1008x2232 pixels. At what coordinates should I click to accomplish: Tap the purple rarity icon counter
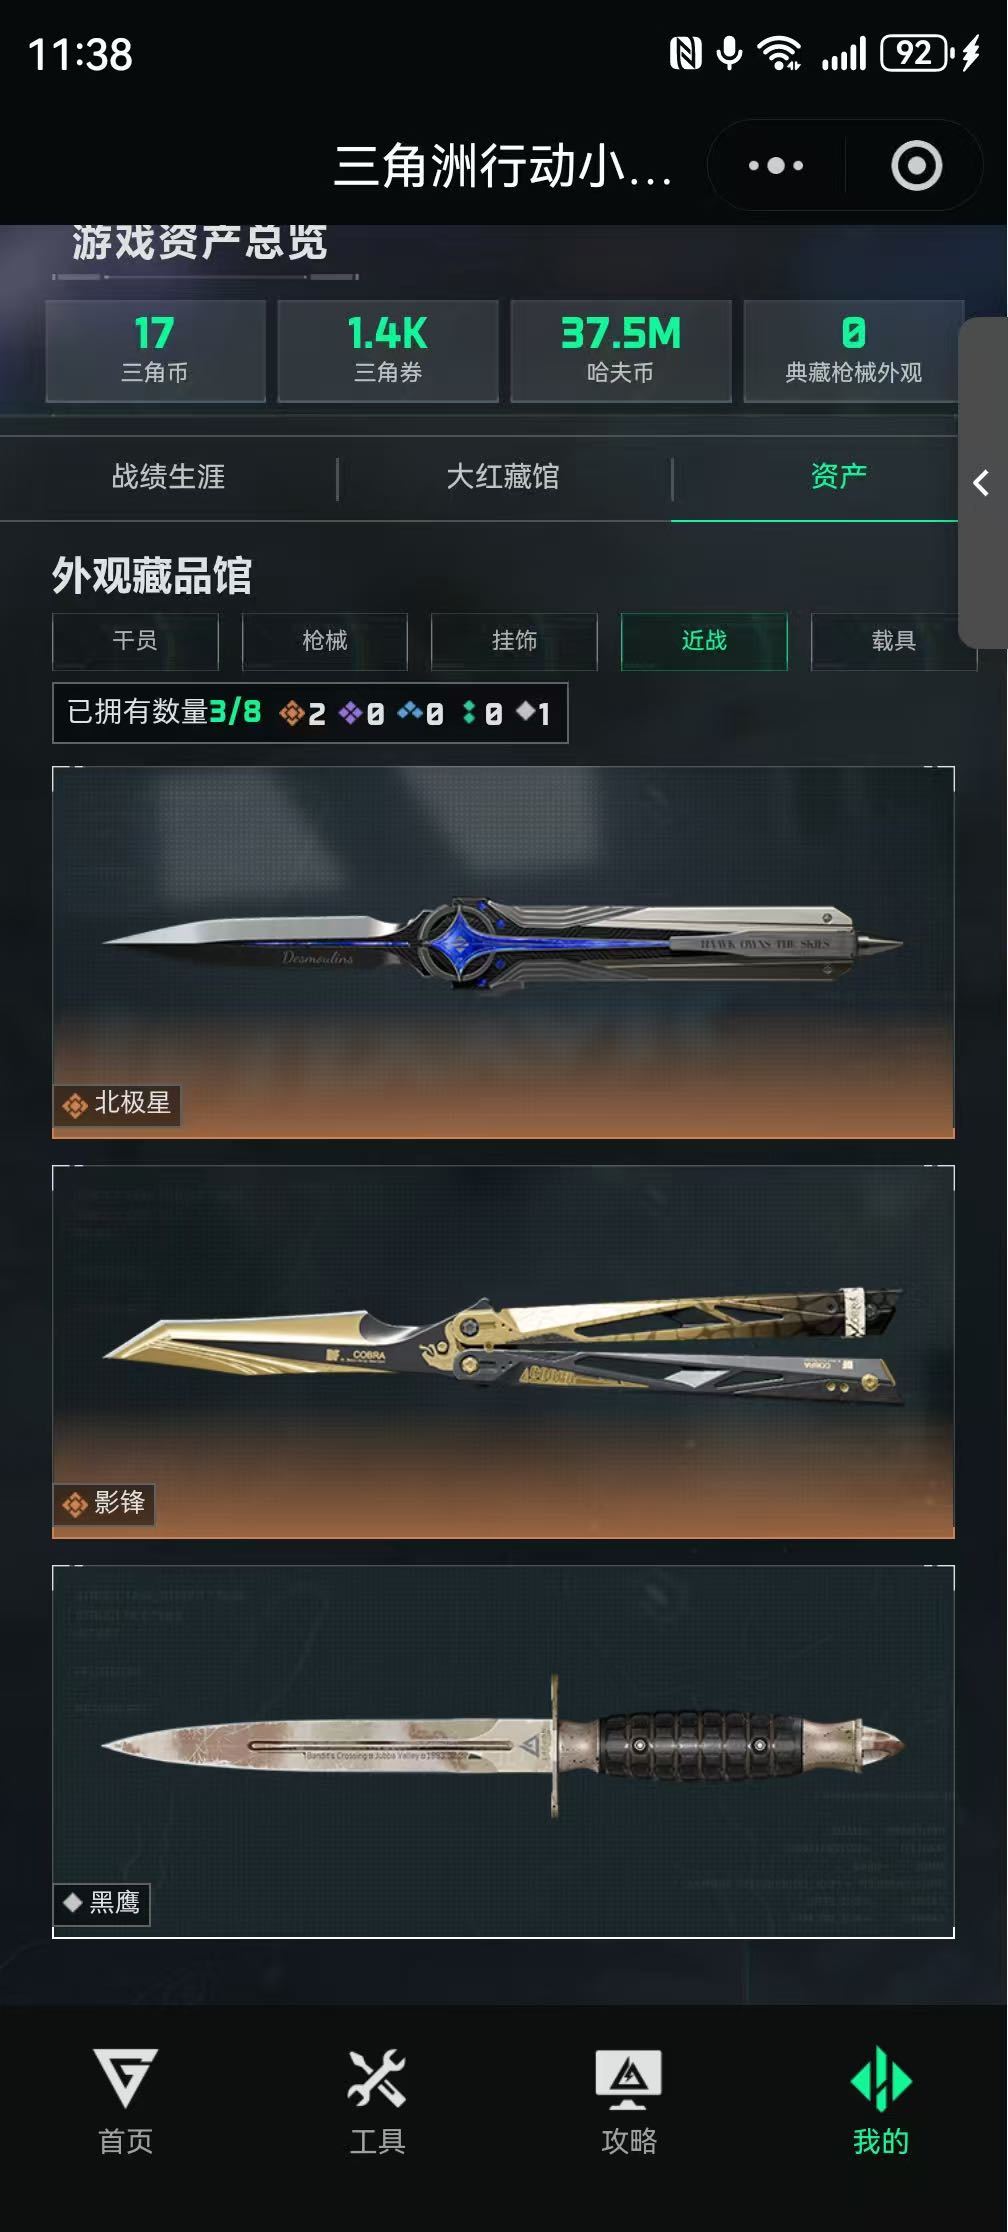[362, 713]
